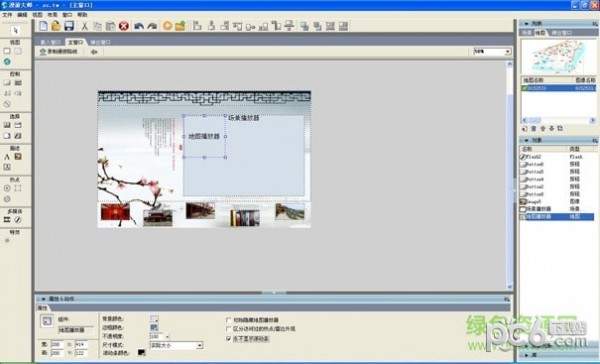Click the orange Play preview icon
This screenshot has width=600, height=364.
pyautogui.click(x=167, y=26)
